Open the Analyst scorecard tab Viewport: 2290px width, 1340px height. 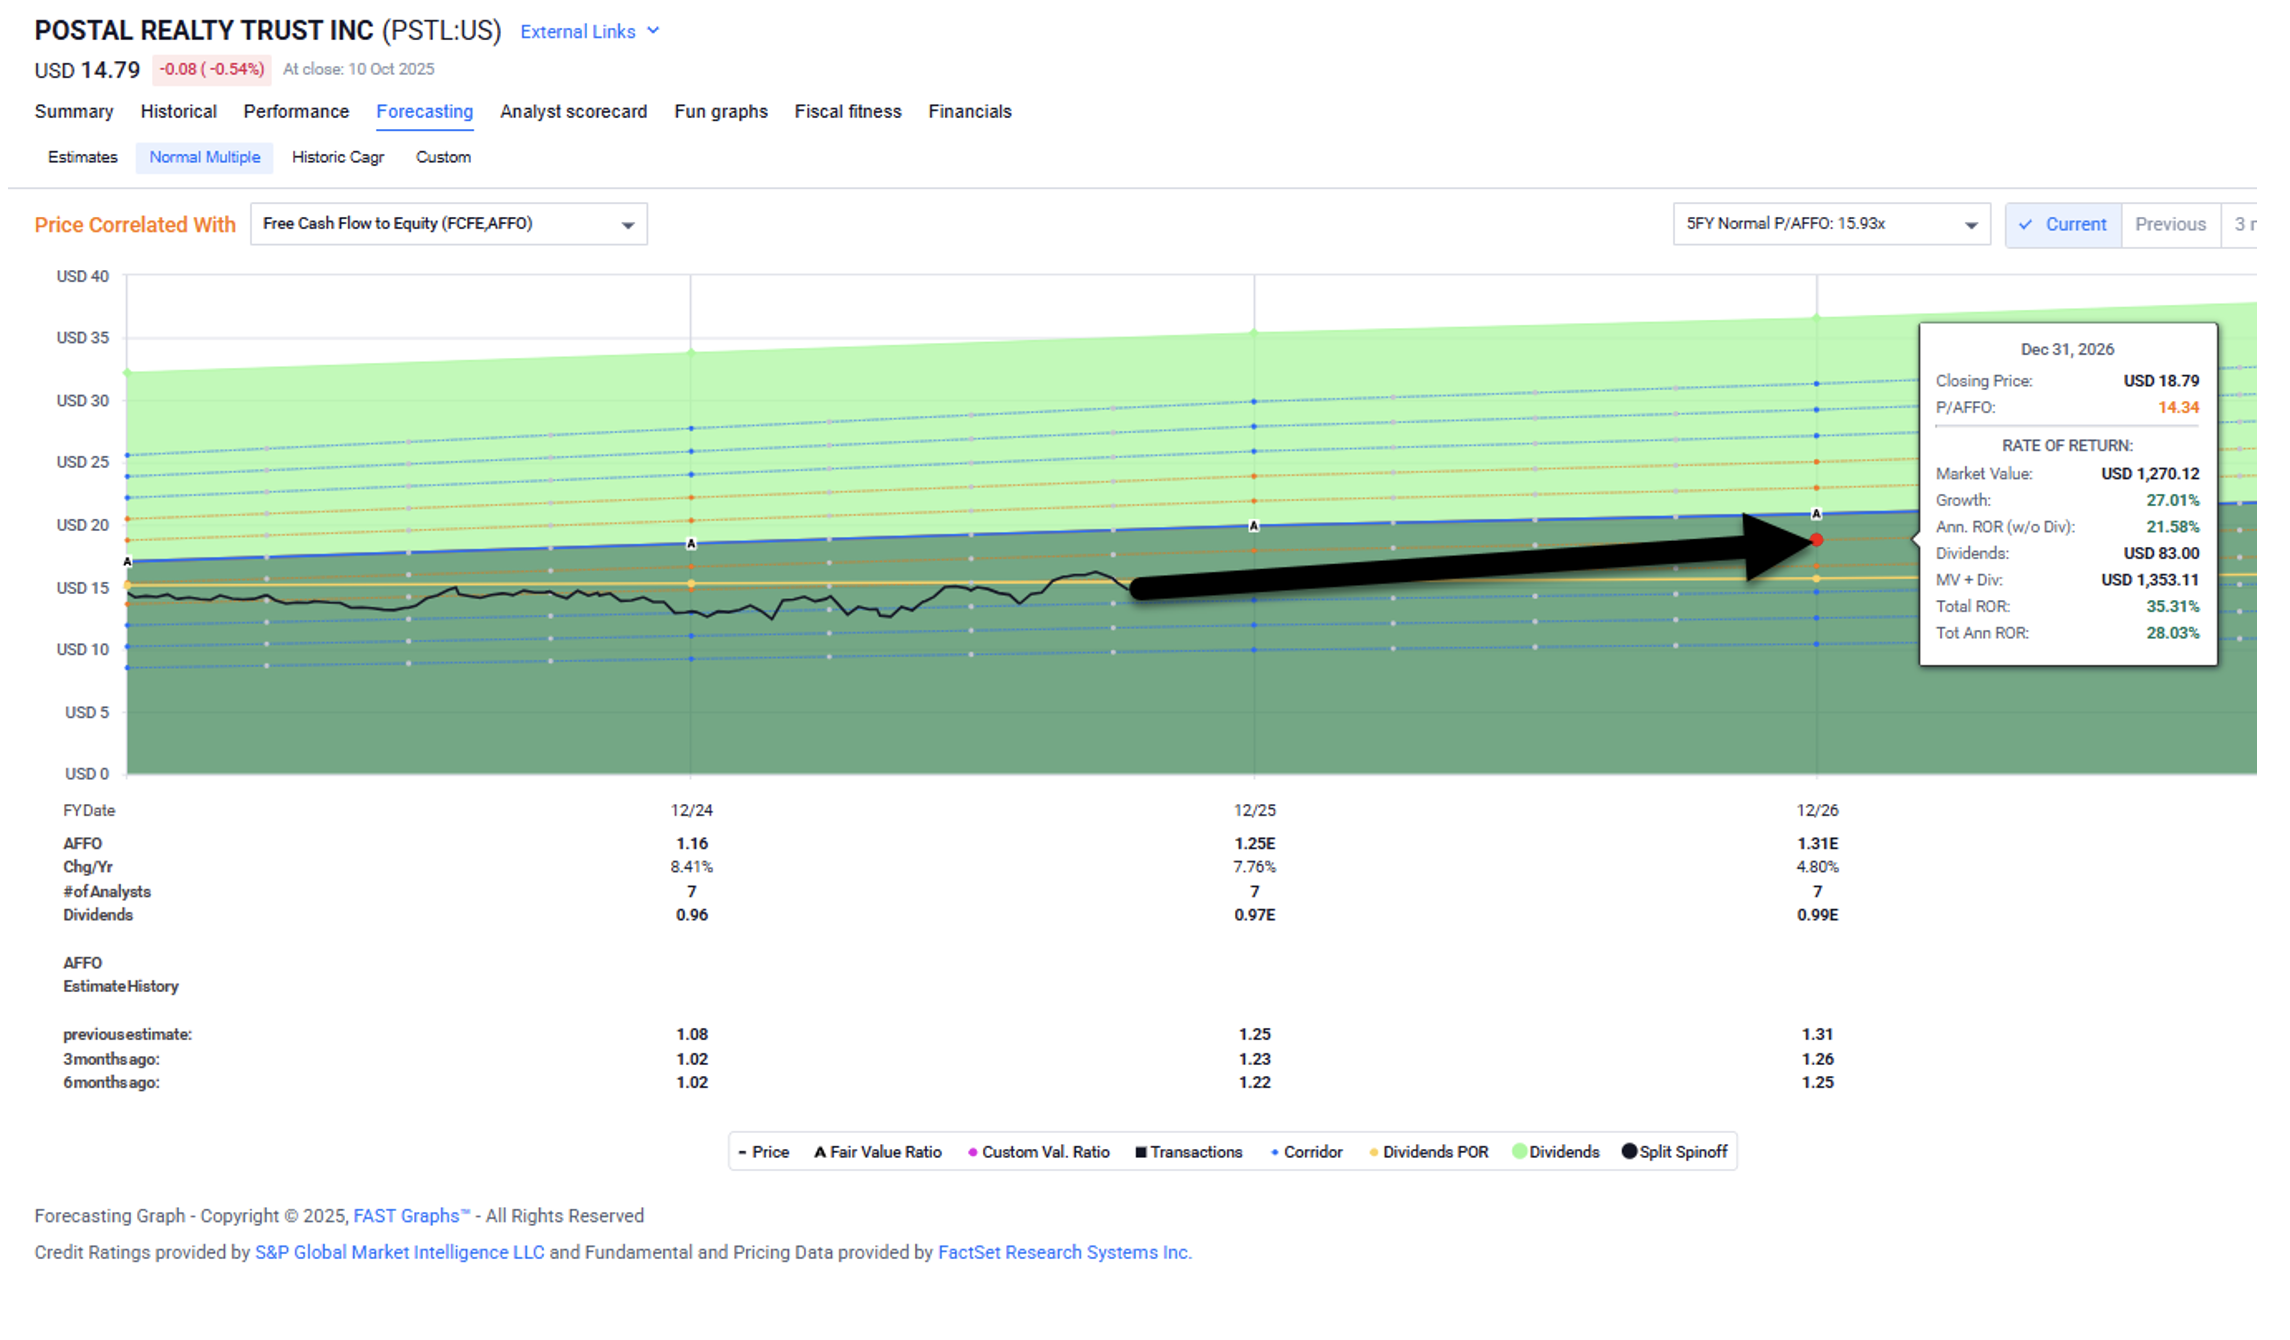(x=573, y=112)
